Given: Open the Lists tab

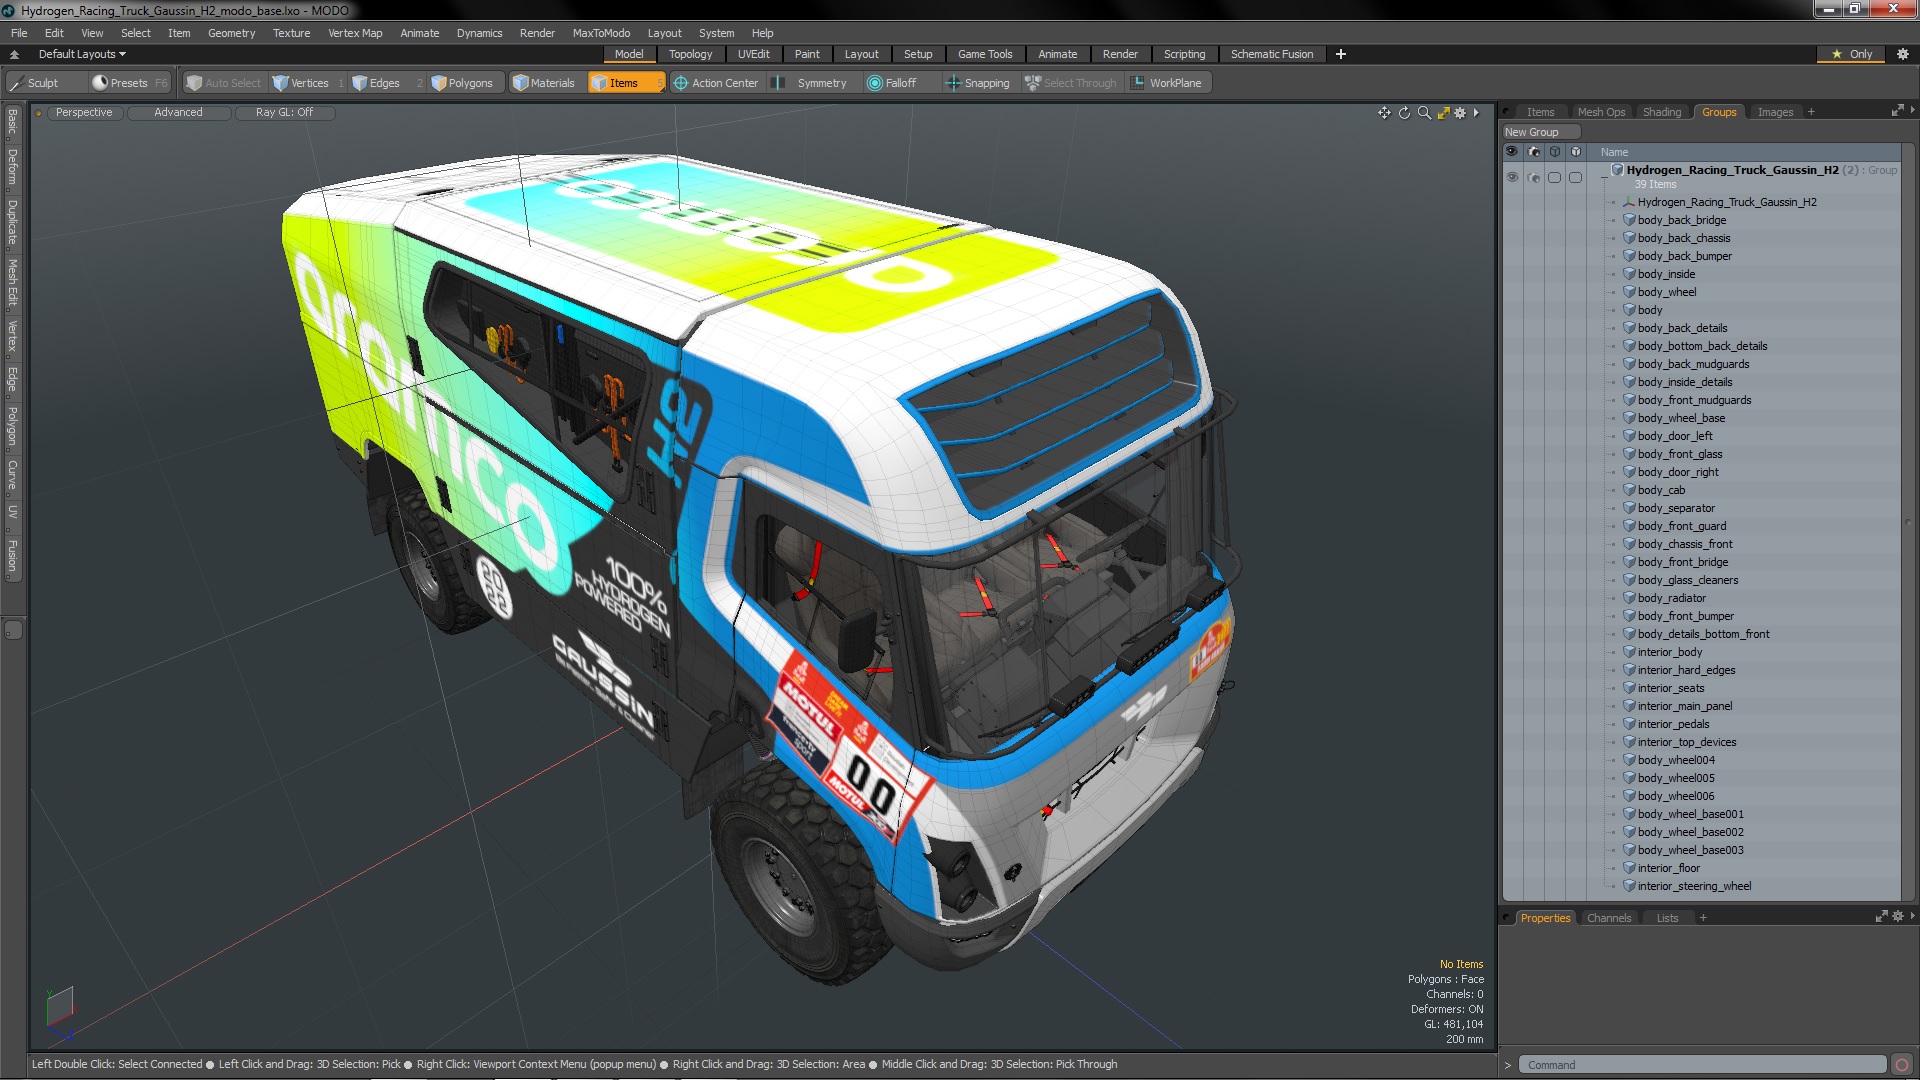Looking at the screenshot, I should pos(1667,918).
